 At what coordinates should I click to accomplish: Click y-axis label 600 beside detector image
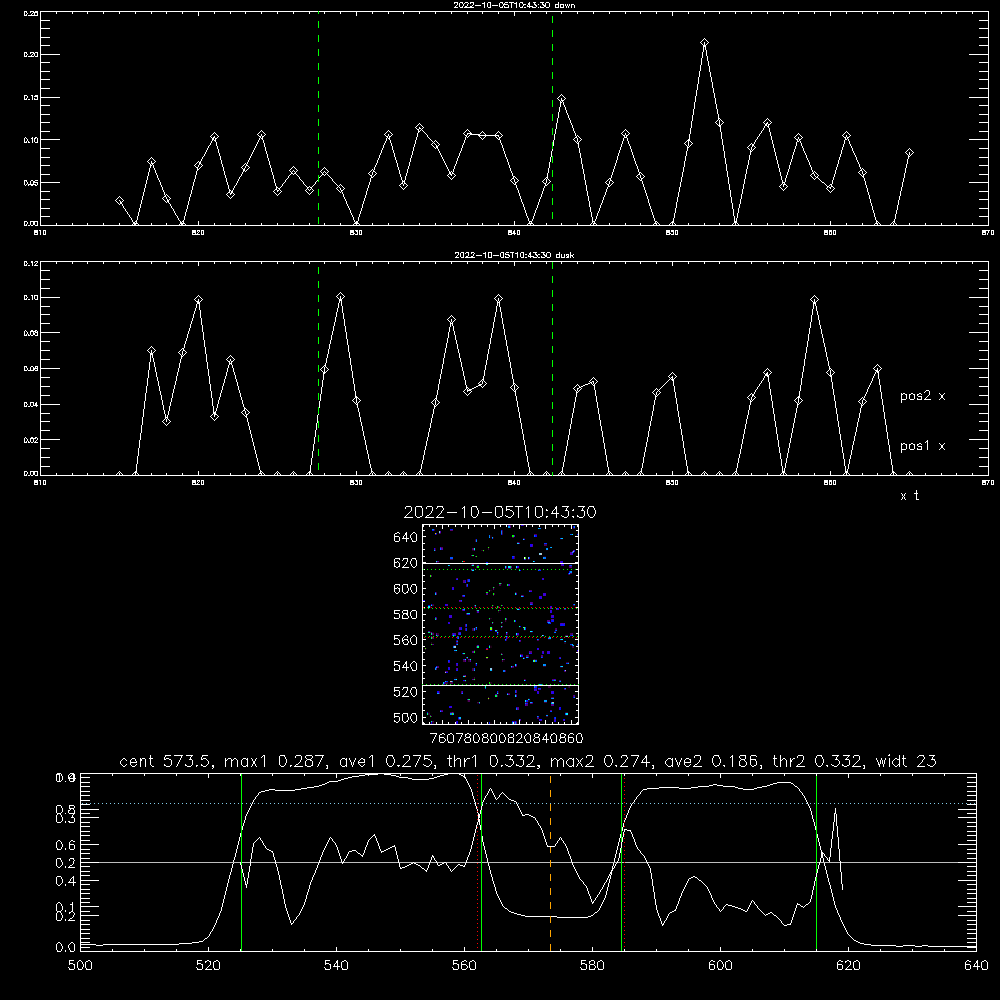406,589
